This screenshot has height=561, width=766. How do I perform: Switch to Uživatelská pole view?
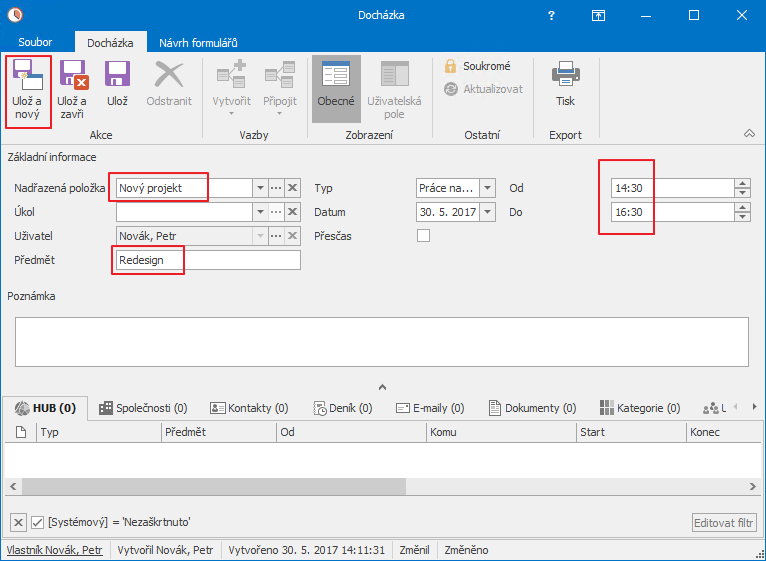(394, 90)
